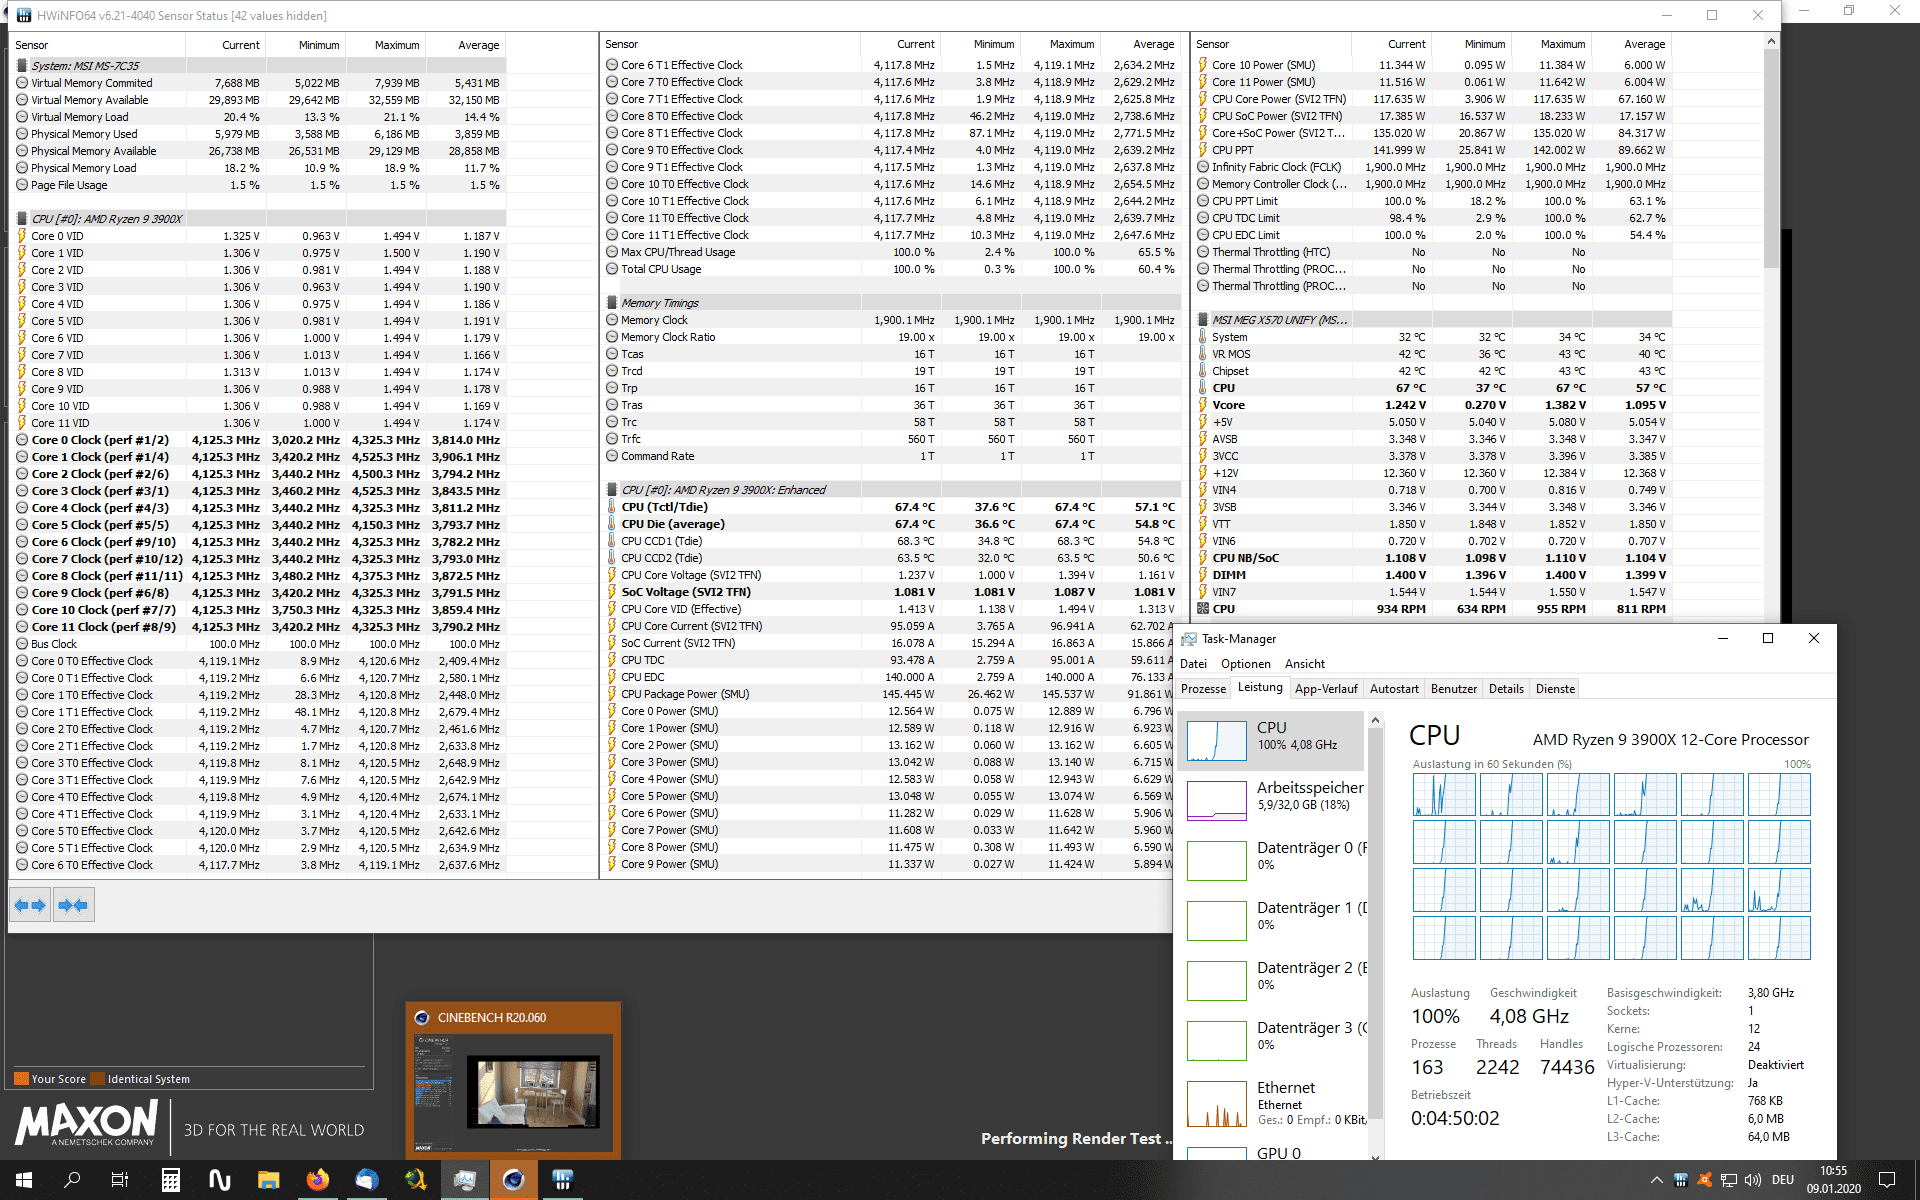Open the Action Center notifications icon
1920x1200 pixels.
click(x=1887, y=1180)
